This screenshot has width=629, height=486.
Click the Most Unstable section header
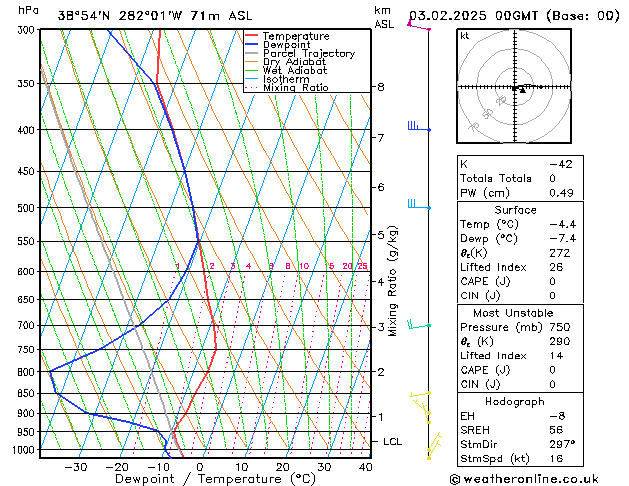coord(516,312)
